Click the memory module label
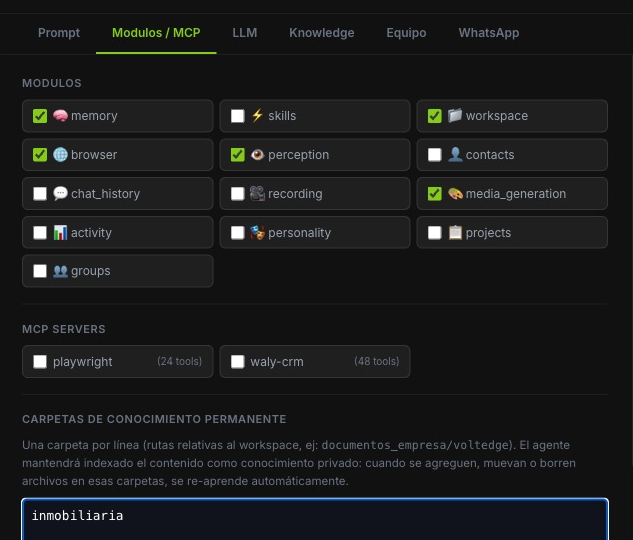633x540 pixels. (x=94, y=116)
